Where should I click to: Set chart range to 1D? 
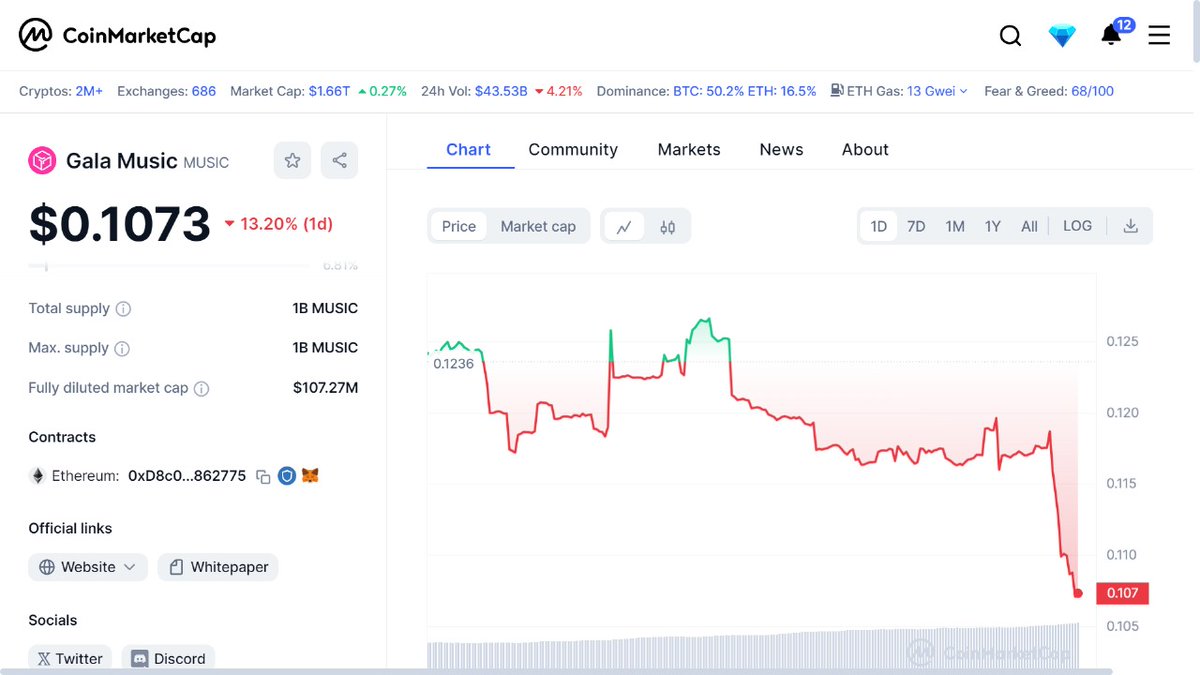coord(879,226)
